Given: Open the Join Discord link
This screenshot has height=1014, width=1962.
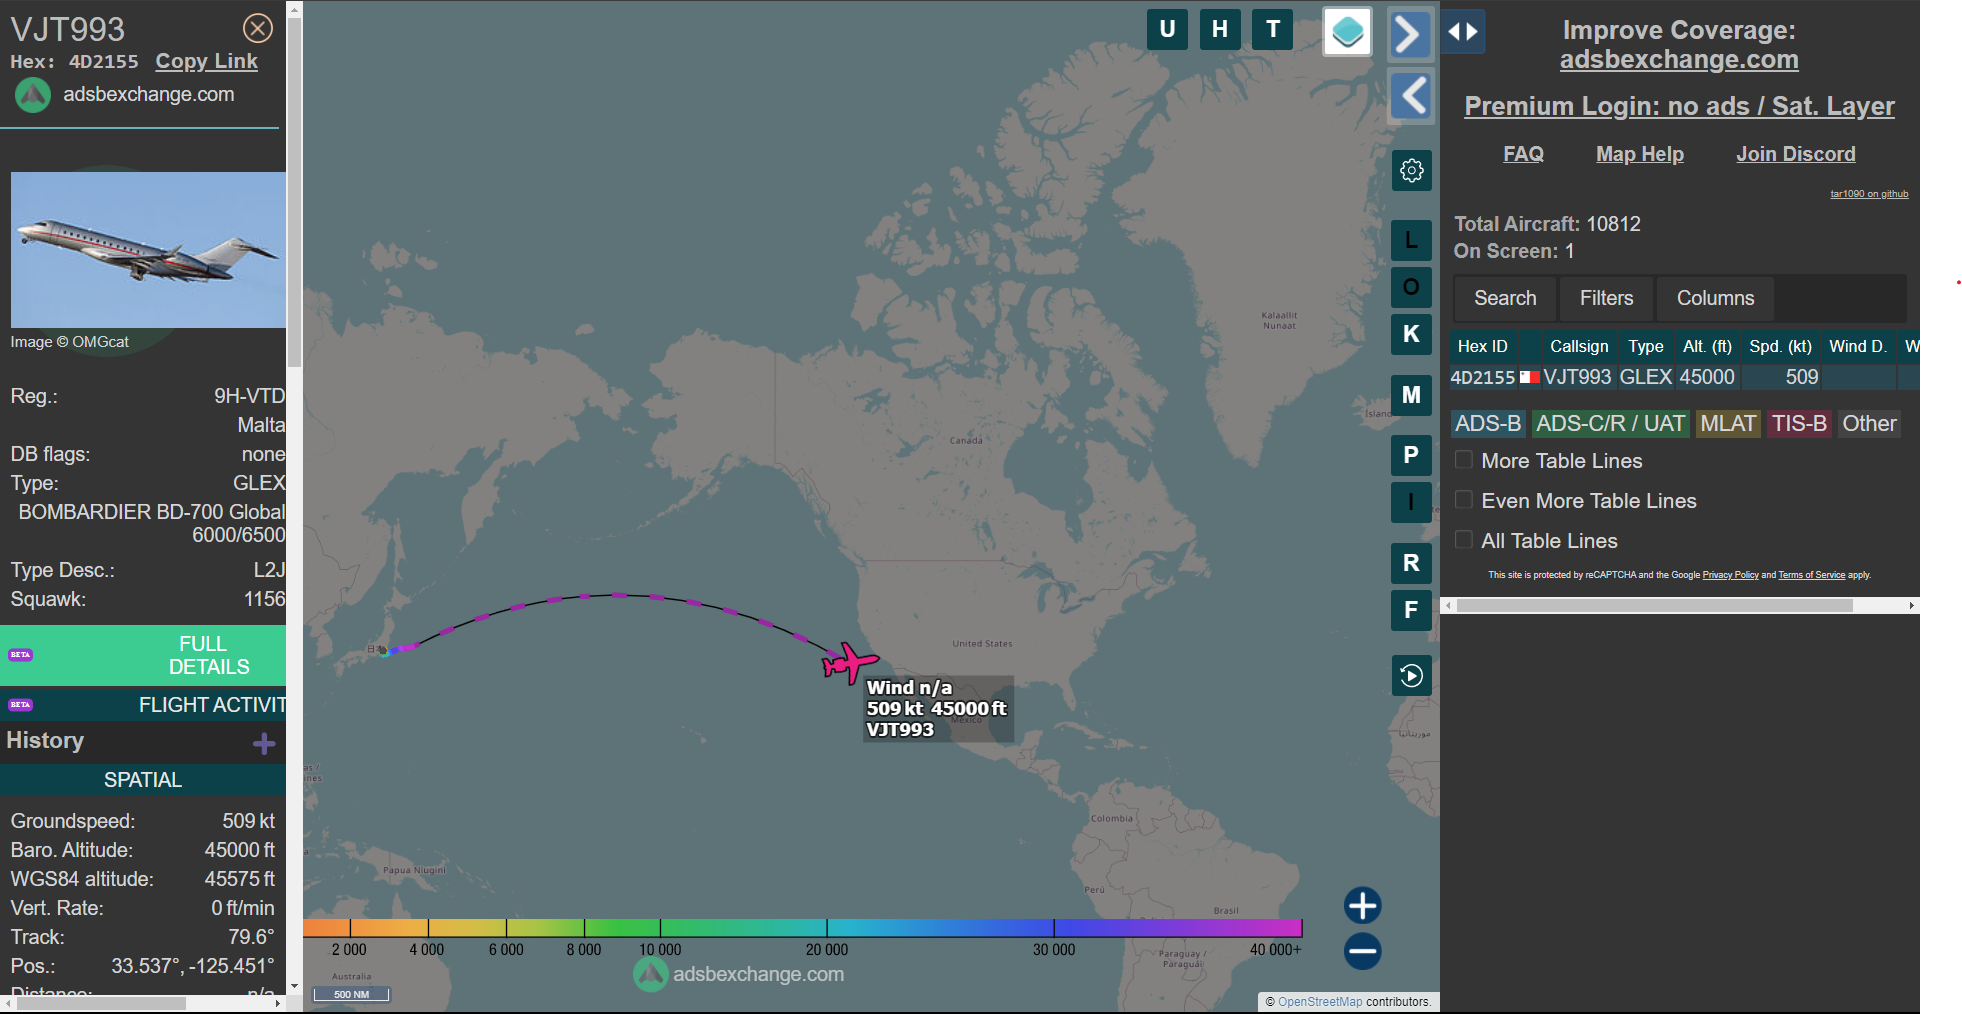Looking at the screenshot, I should coord(1796,154).
